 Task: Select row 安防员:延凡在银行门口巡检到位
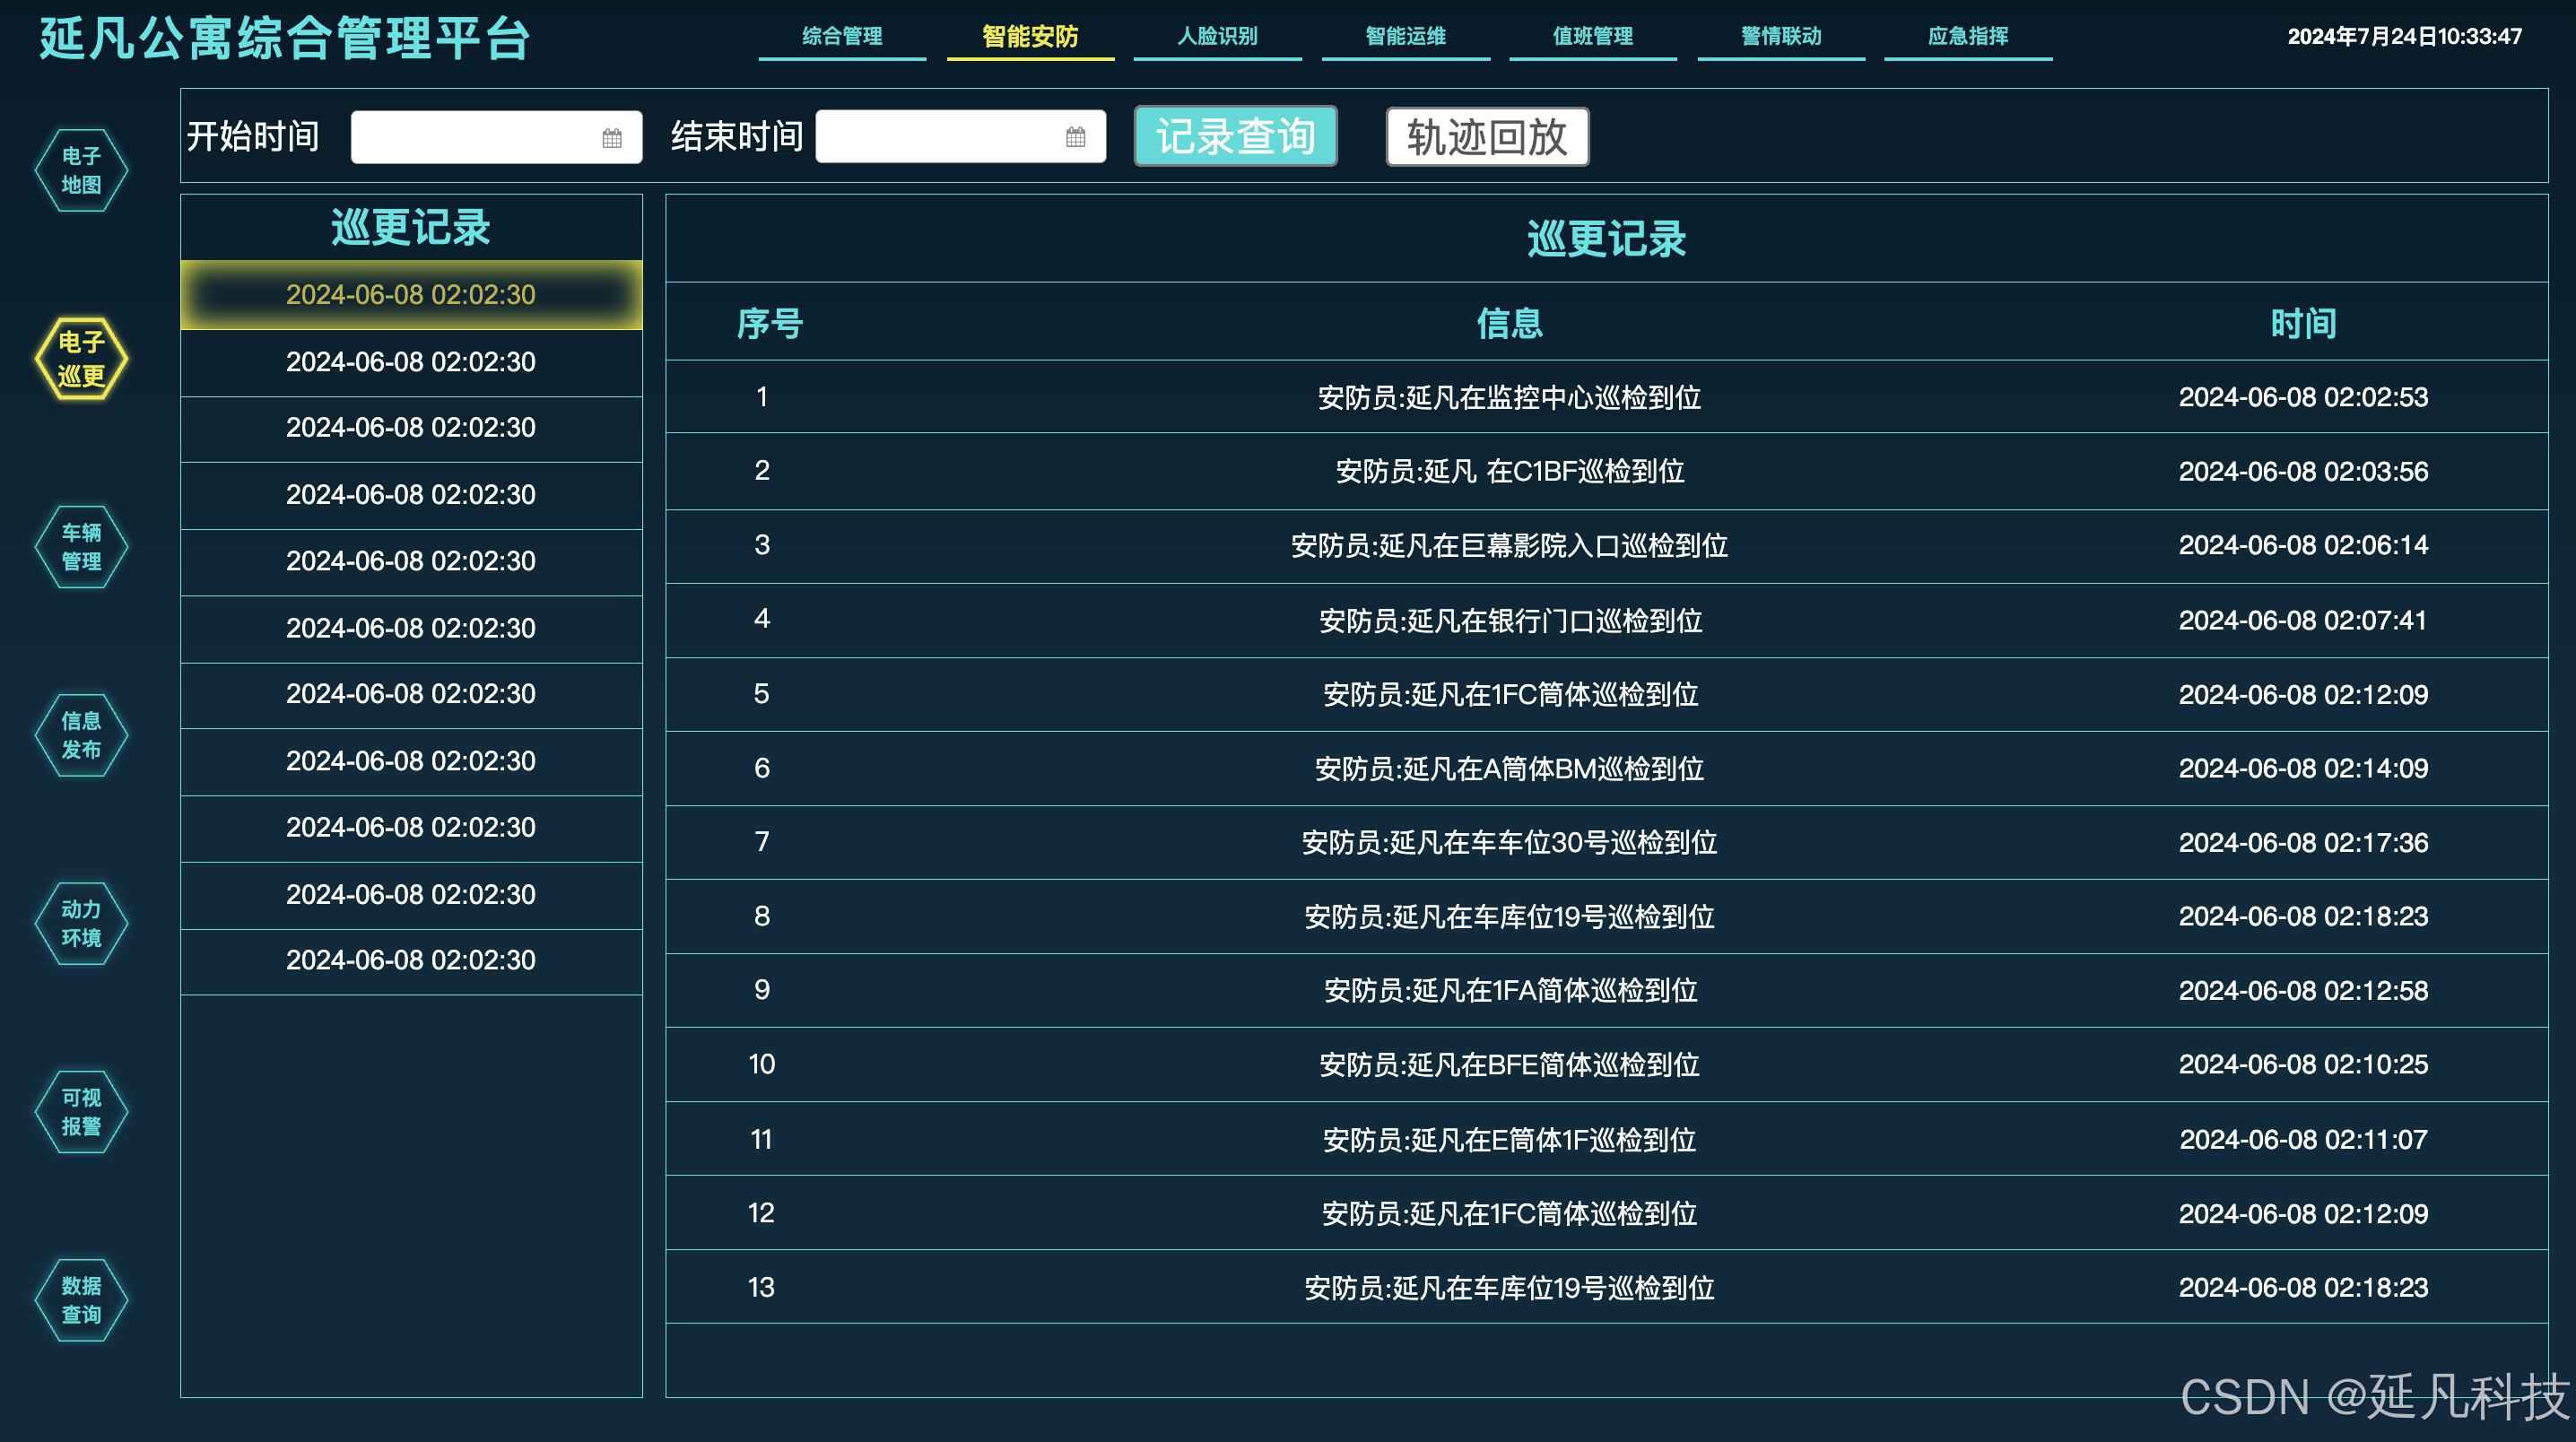tap(1607, 621)
